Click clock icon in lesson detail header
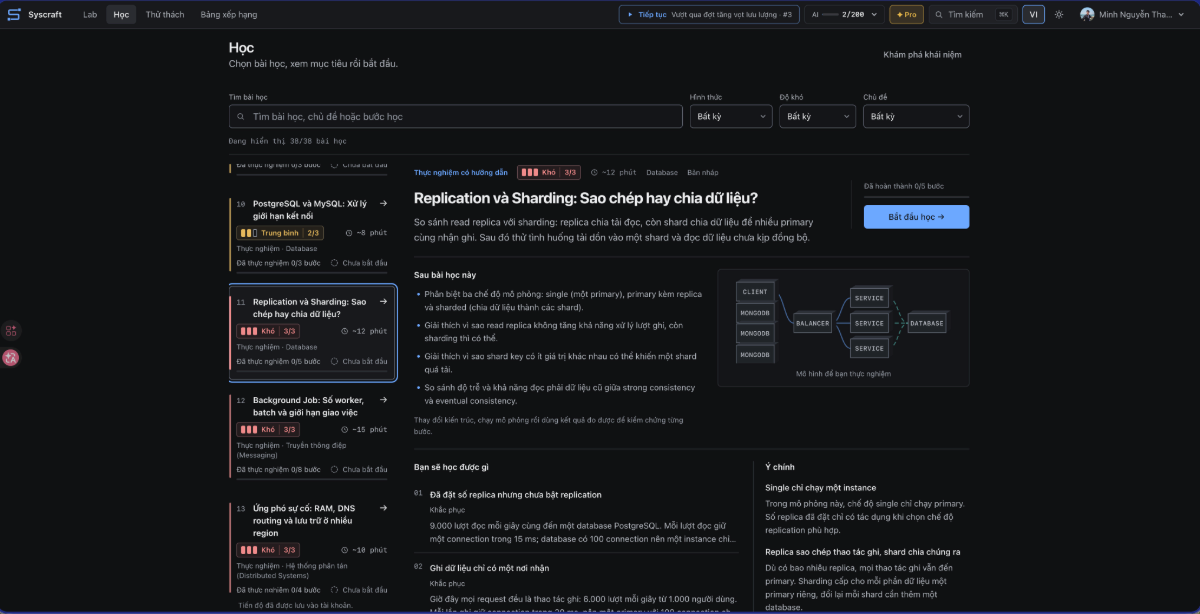 (594, 173)
